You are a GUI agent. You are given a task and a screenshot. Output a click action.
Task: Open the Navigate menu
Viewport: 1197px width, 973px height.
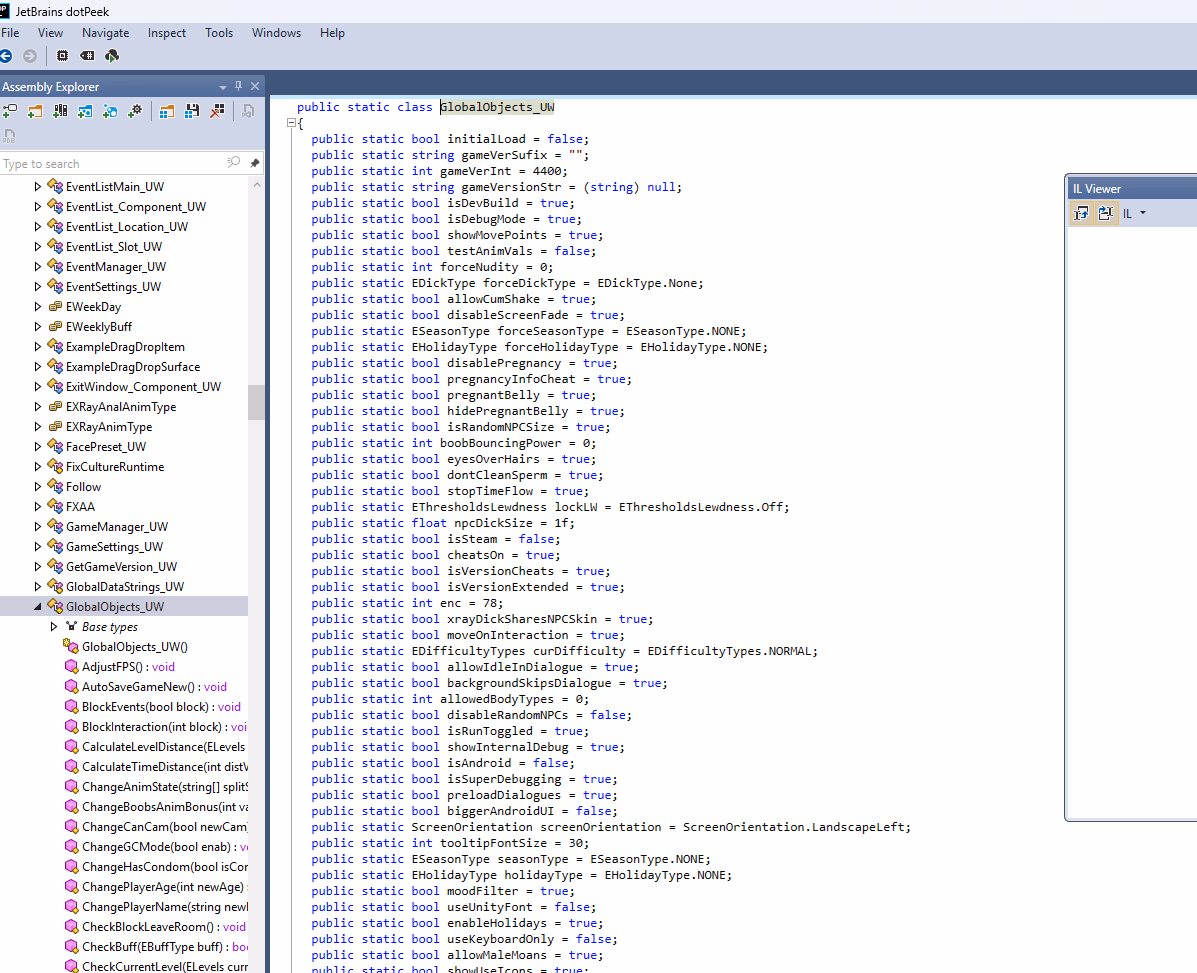click(105, 33)
